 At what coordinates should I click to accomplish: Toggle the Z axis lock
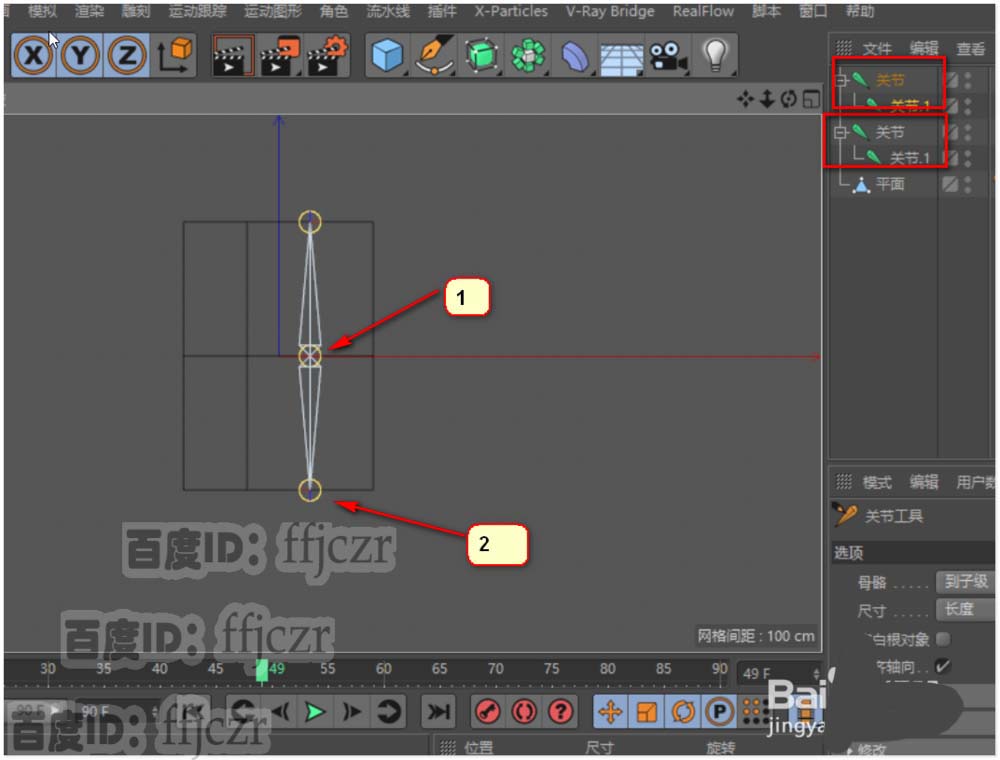point(127,56)
